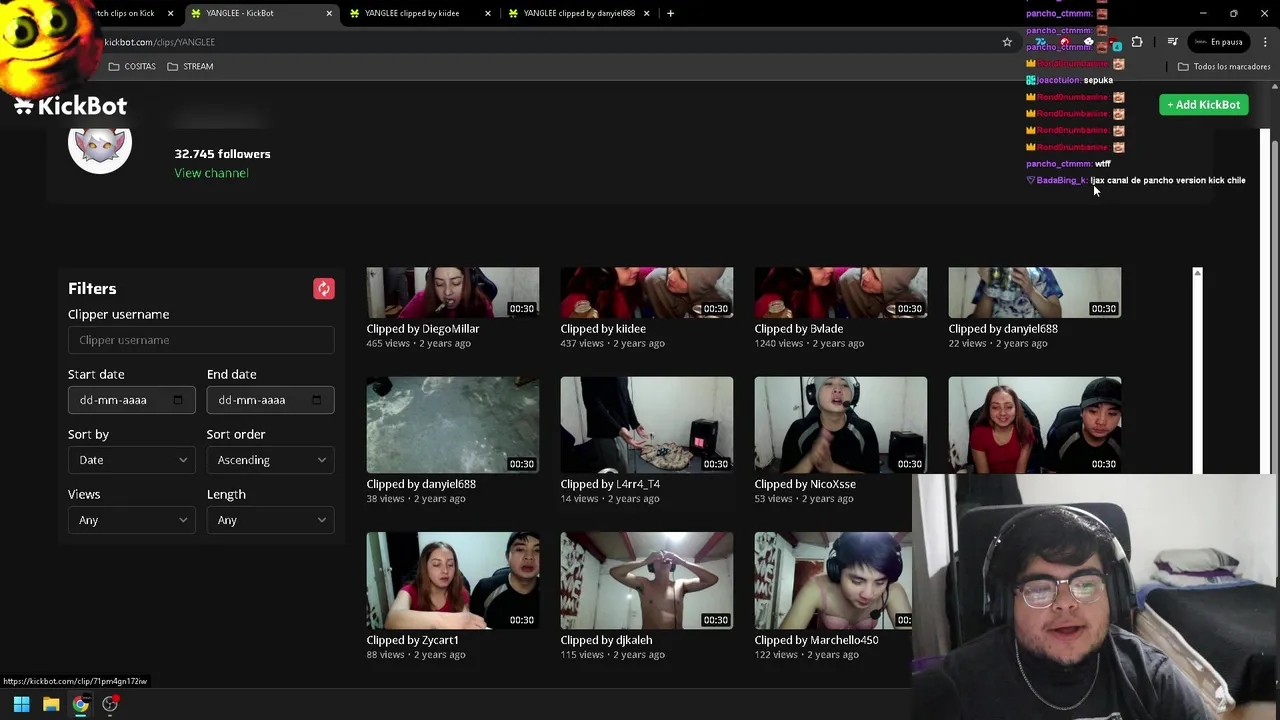Close the 'clips on Kick' tab

point(170,13)
